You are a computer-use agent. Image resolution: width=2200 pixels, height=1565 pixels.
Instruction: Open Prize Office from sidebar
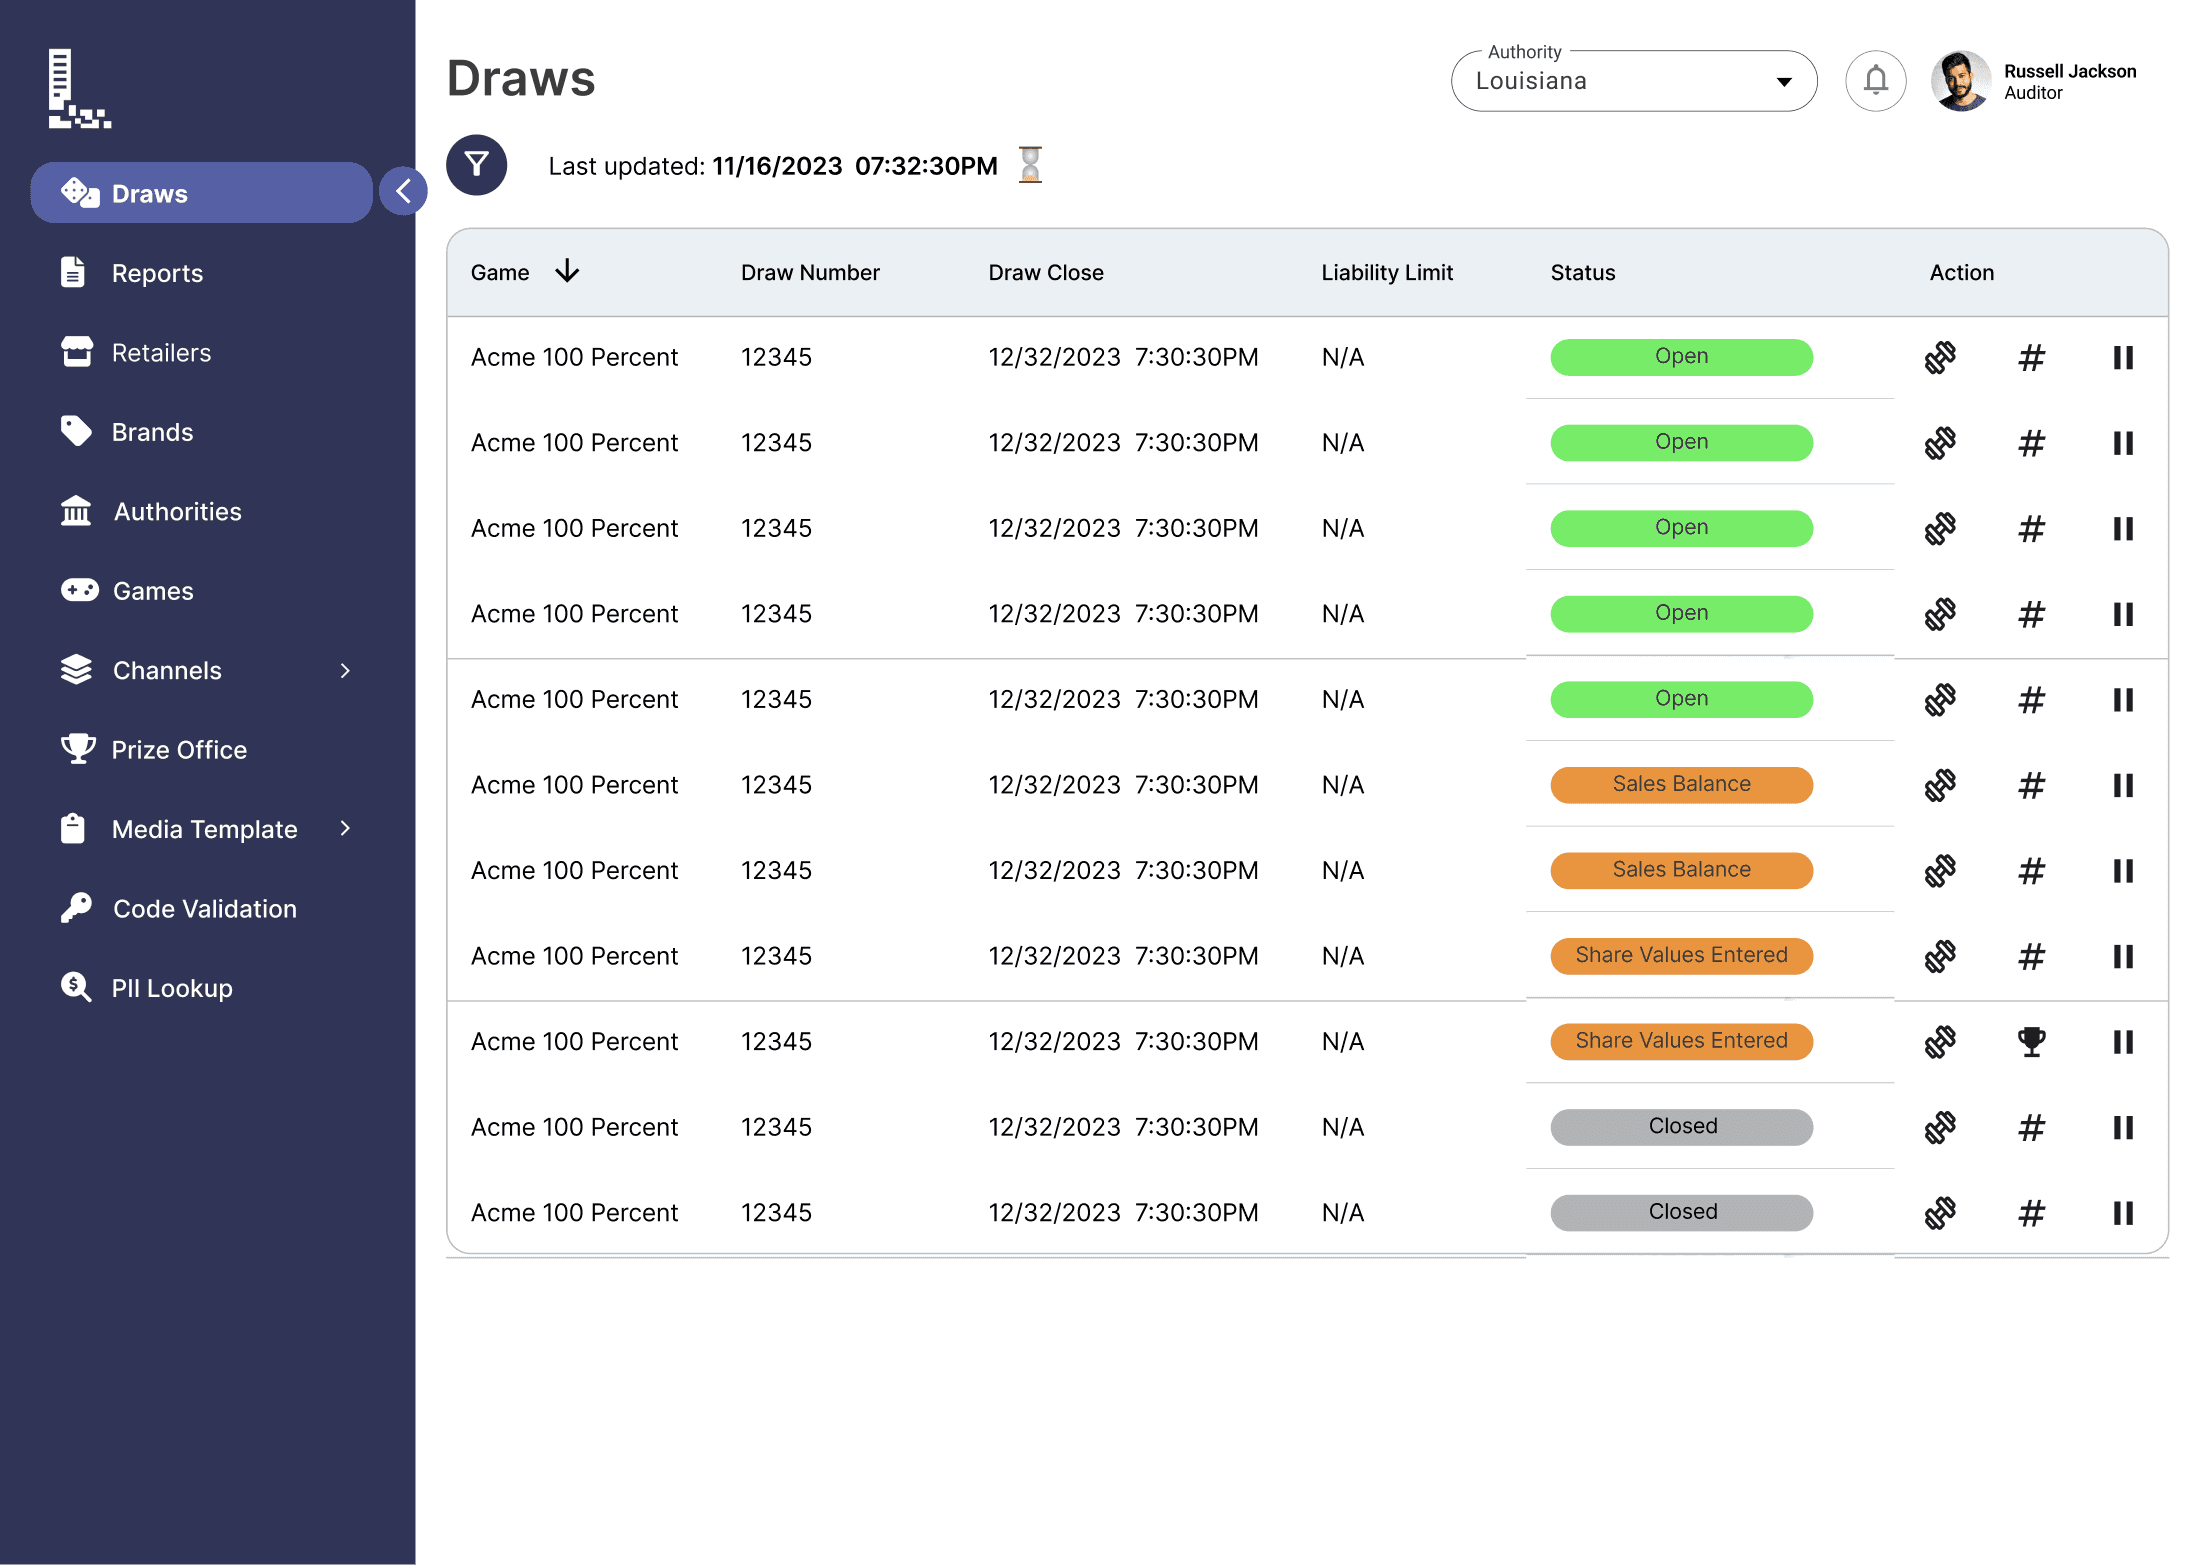[x=179, y=750]
